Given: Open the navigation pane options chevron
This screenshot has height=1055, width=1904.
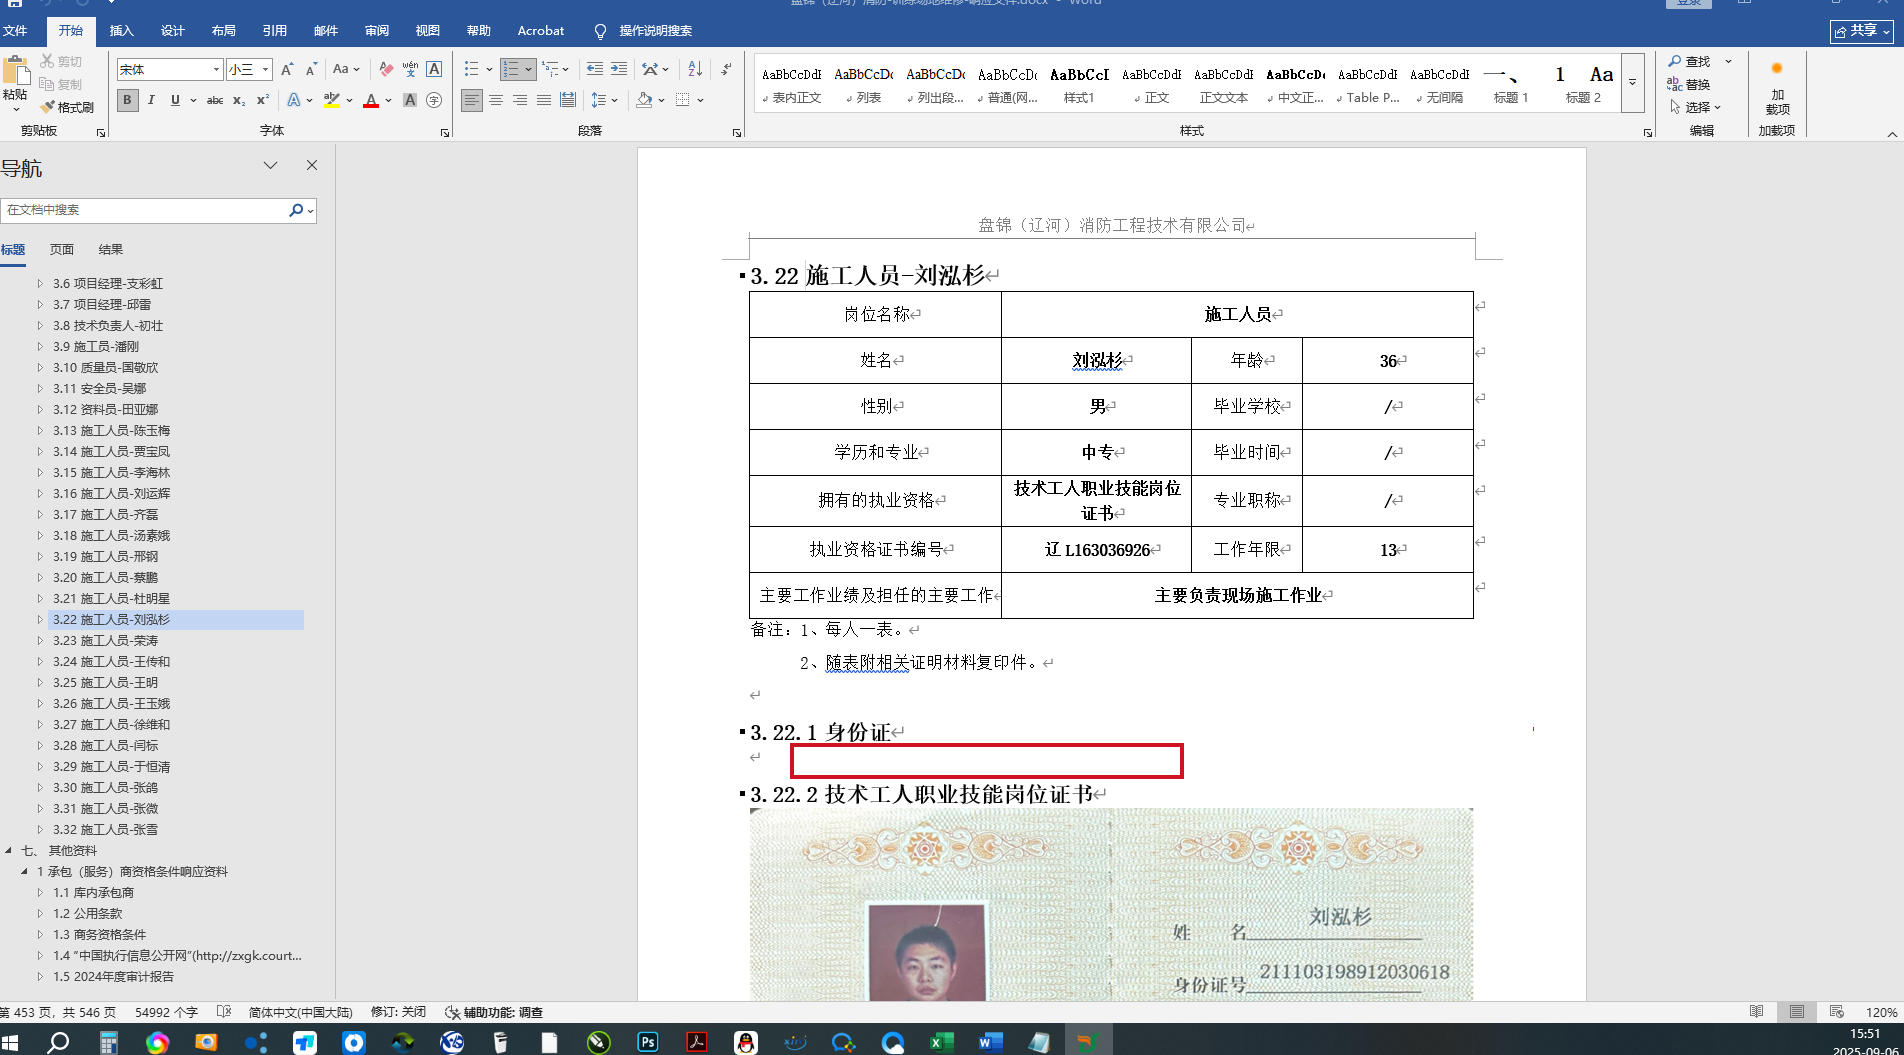Looking at the screenshot, I should tap(270, 165).
